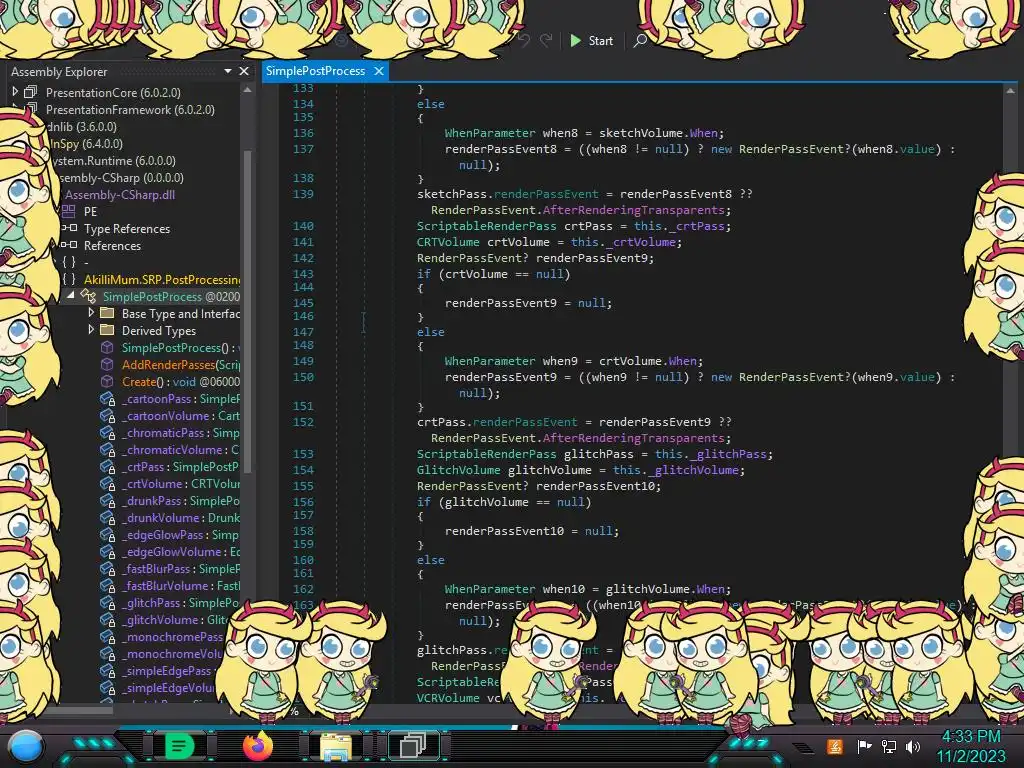Click the Derived Types folder icon

[x=107, y=330]
